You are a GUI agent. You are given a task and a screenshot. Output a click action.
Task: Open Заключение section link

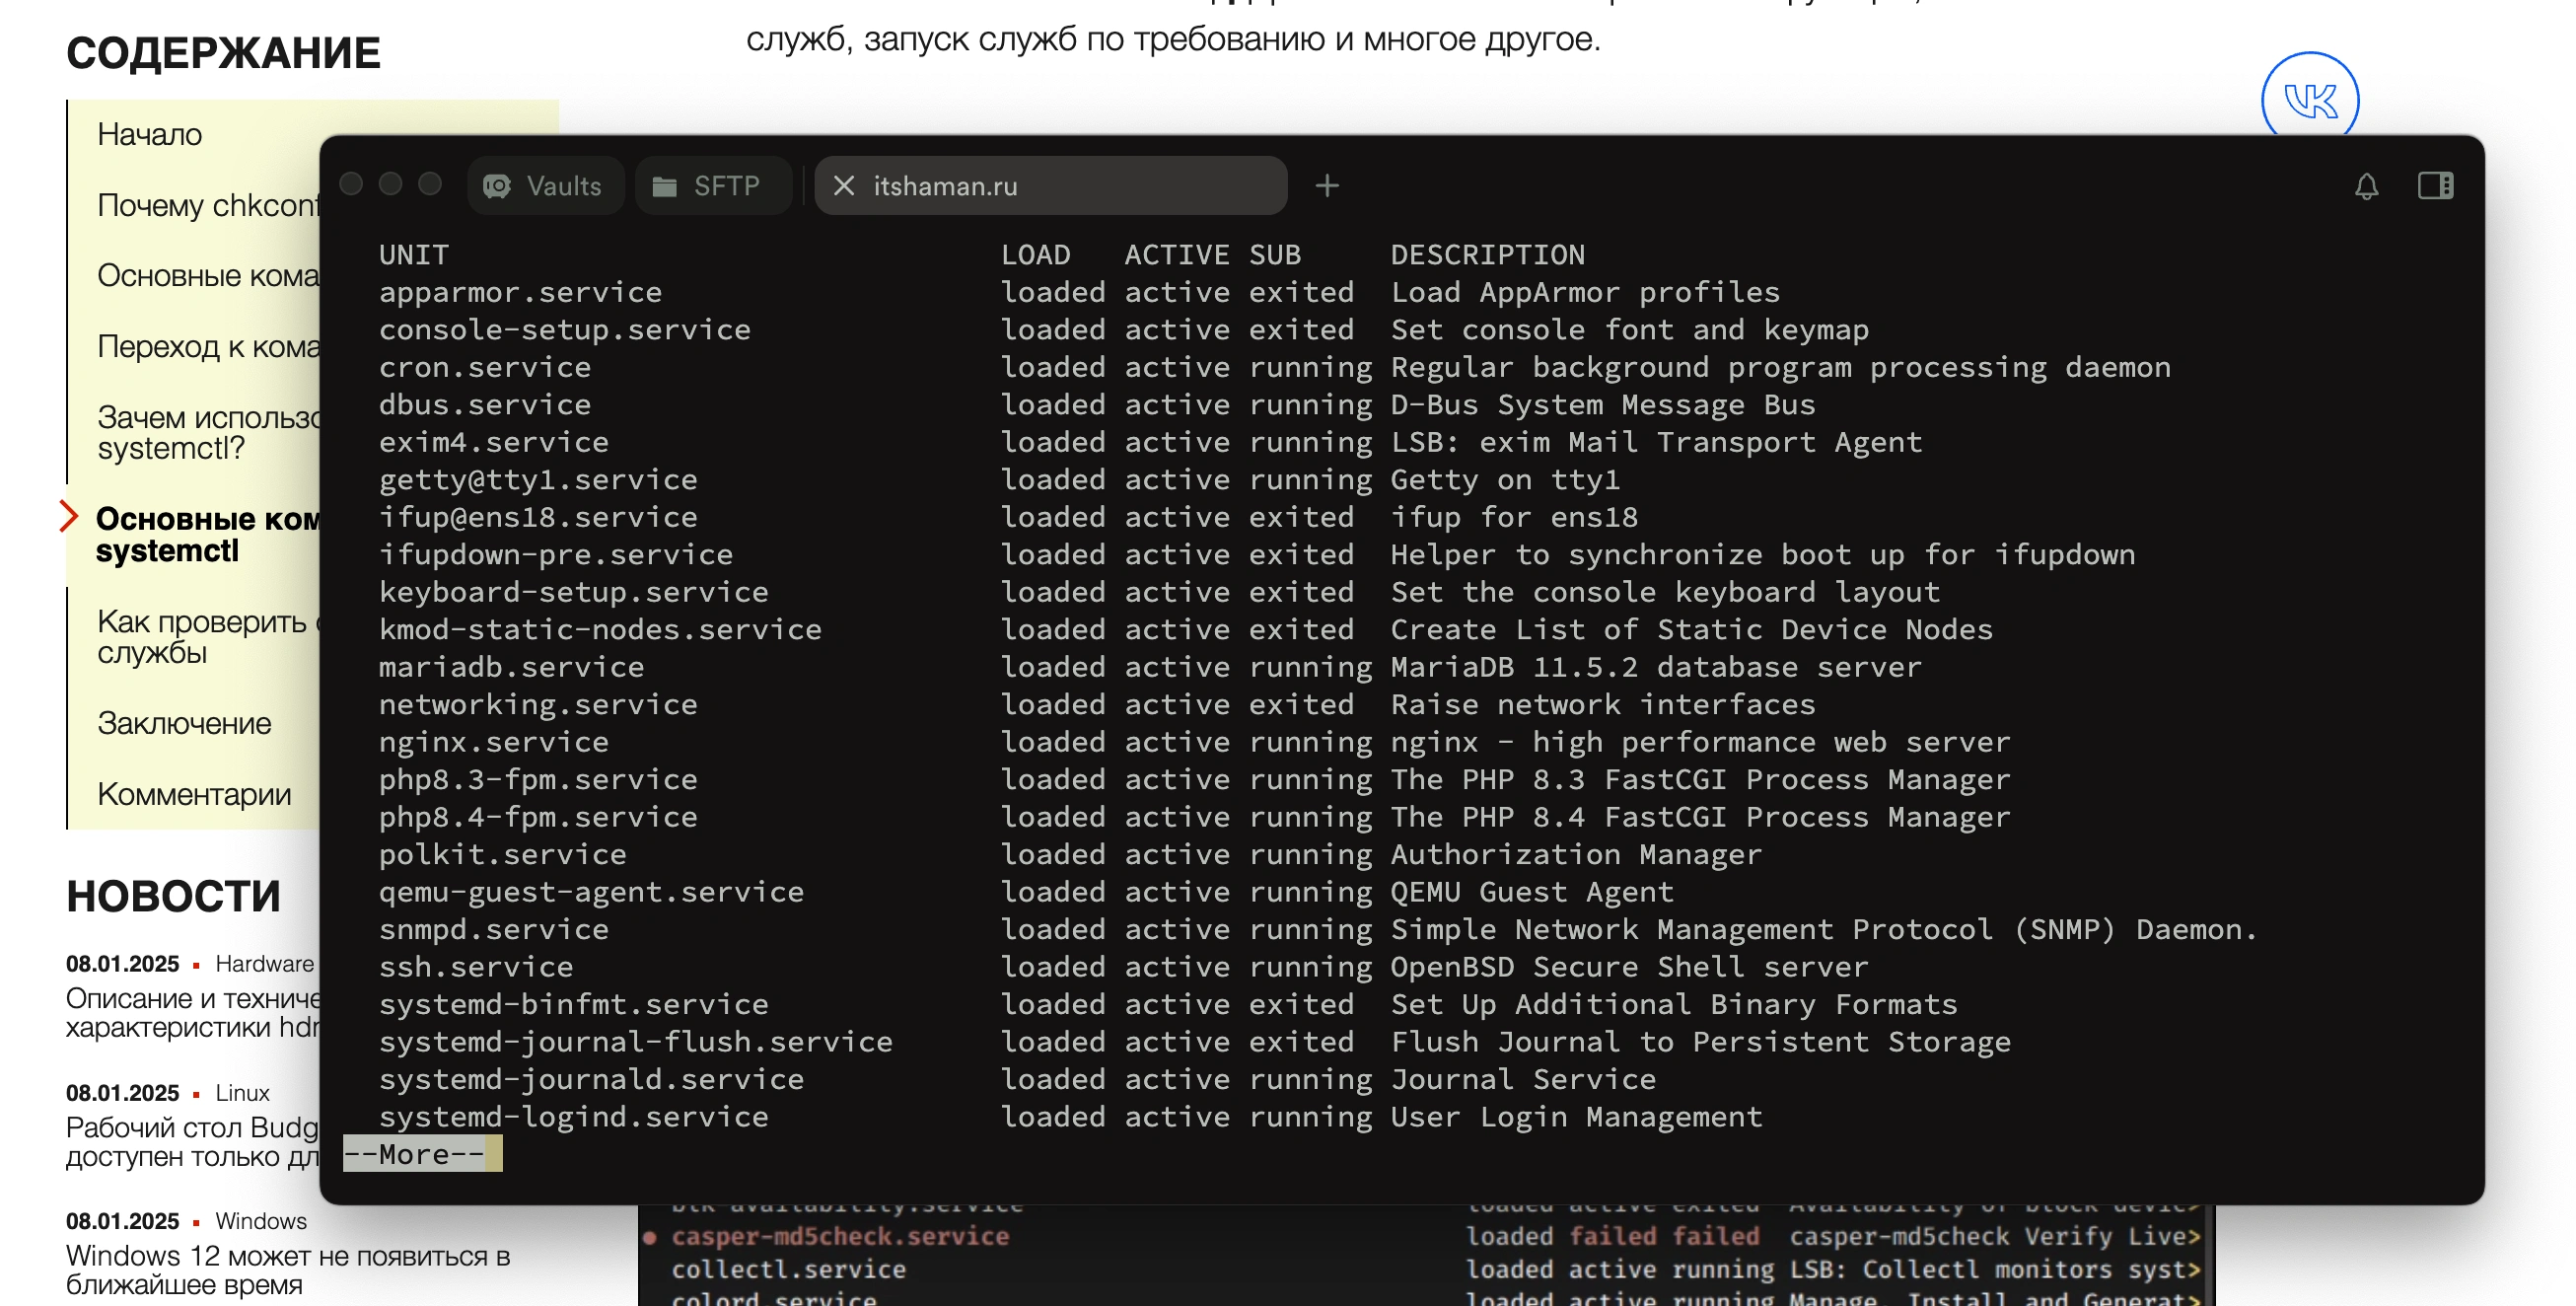184,723
